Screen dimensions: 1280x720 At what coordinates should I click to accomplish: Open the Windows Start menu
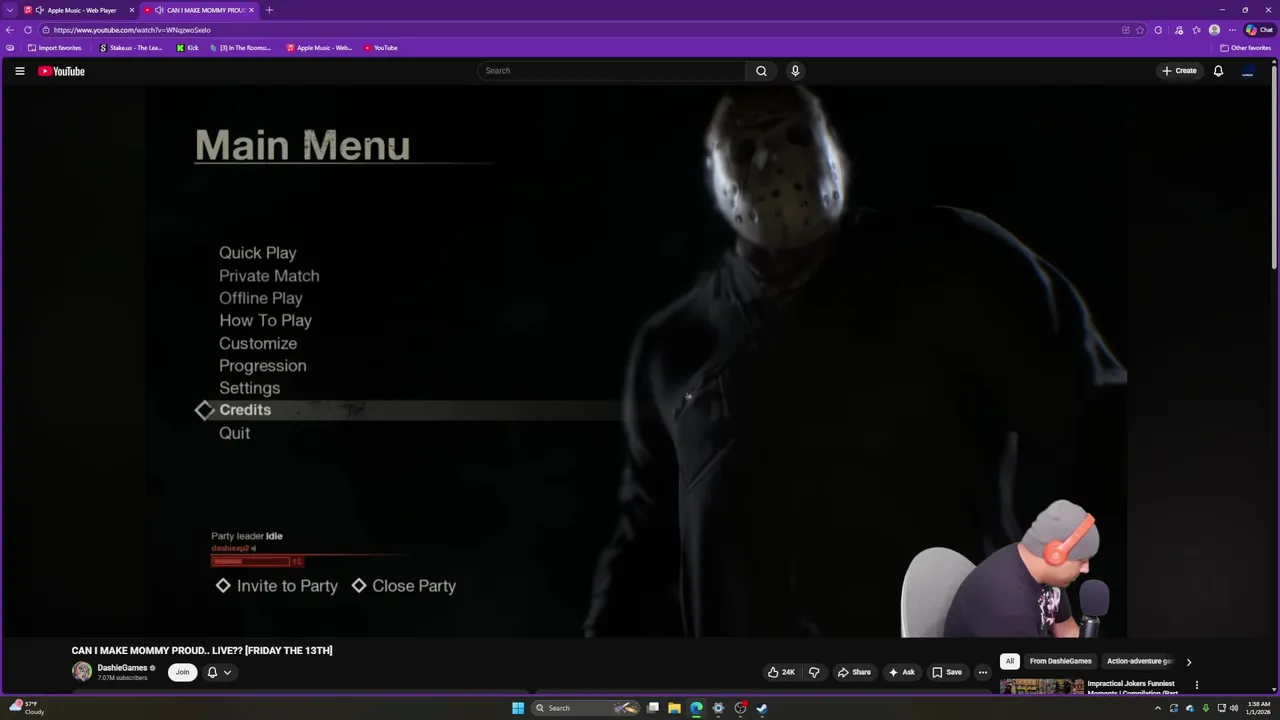point(518,708)
